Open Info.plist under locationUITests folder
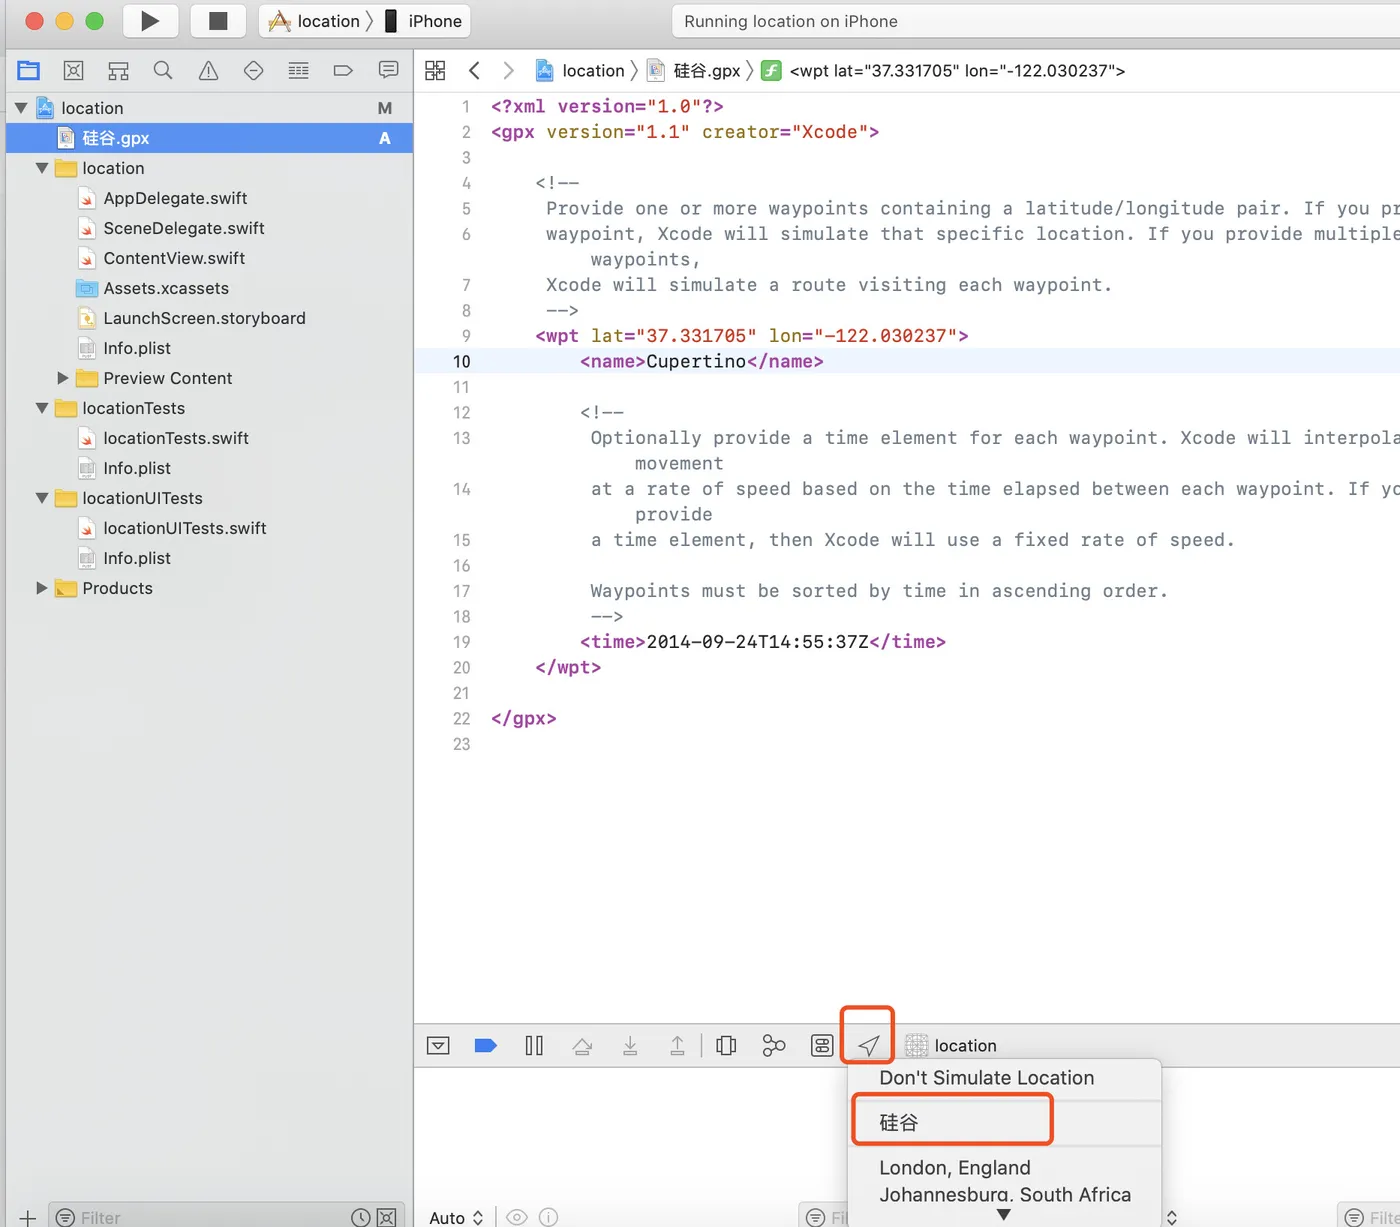Screen dimensions: 1400x1227 [x=137, y=558]
